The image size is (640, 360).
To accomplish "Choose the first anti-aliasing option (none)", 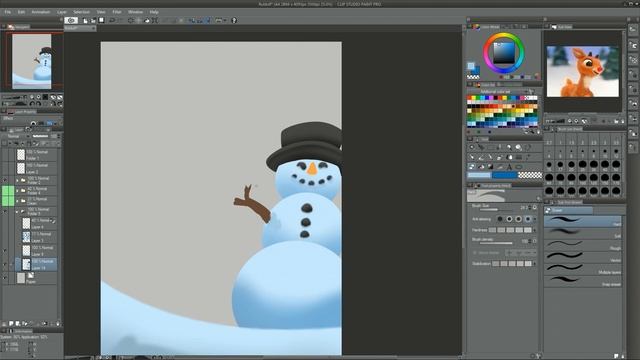I will tap(500, 219).
